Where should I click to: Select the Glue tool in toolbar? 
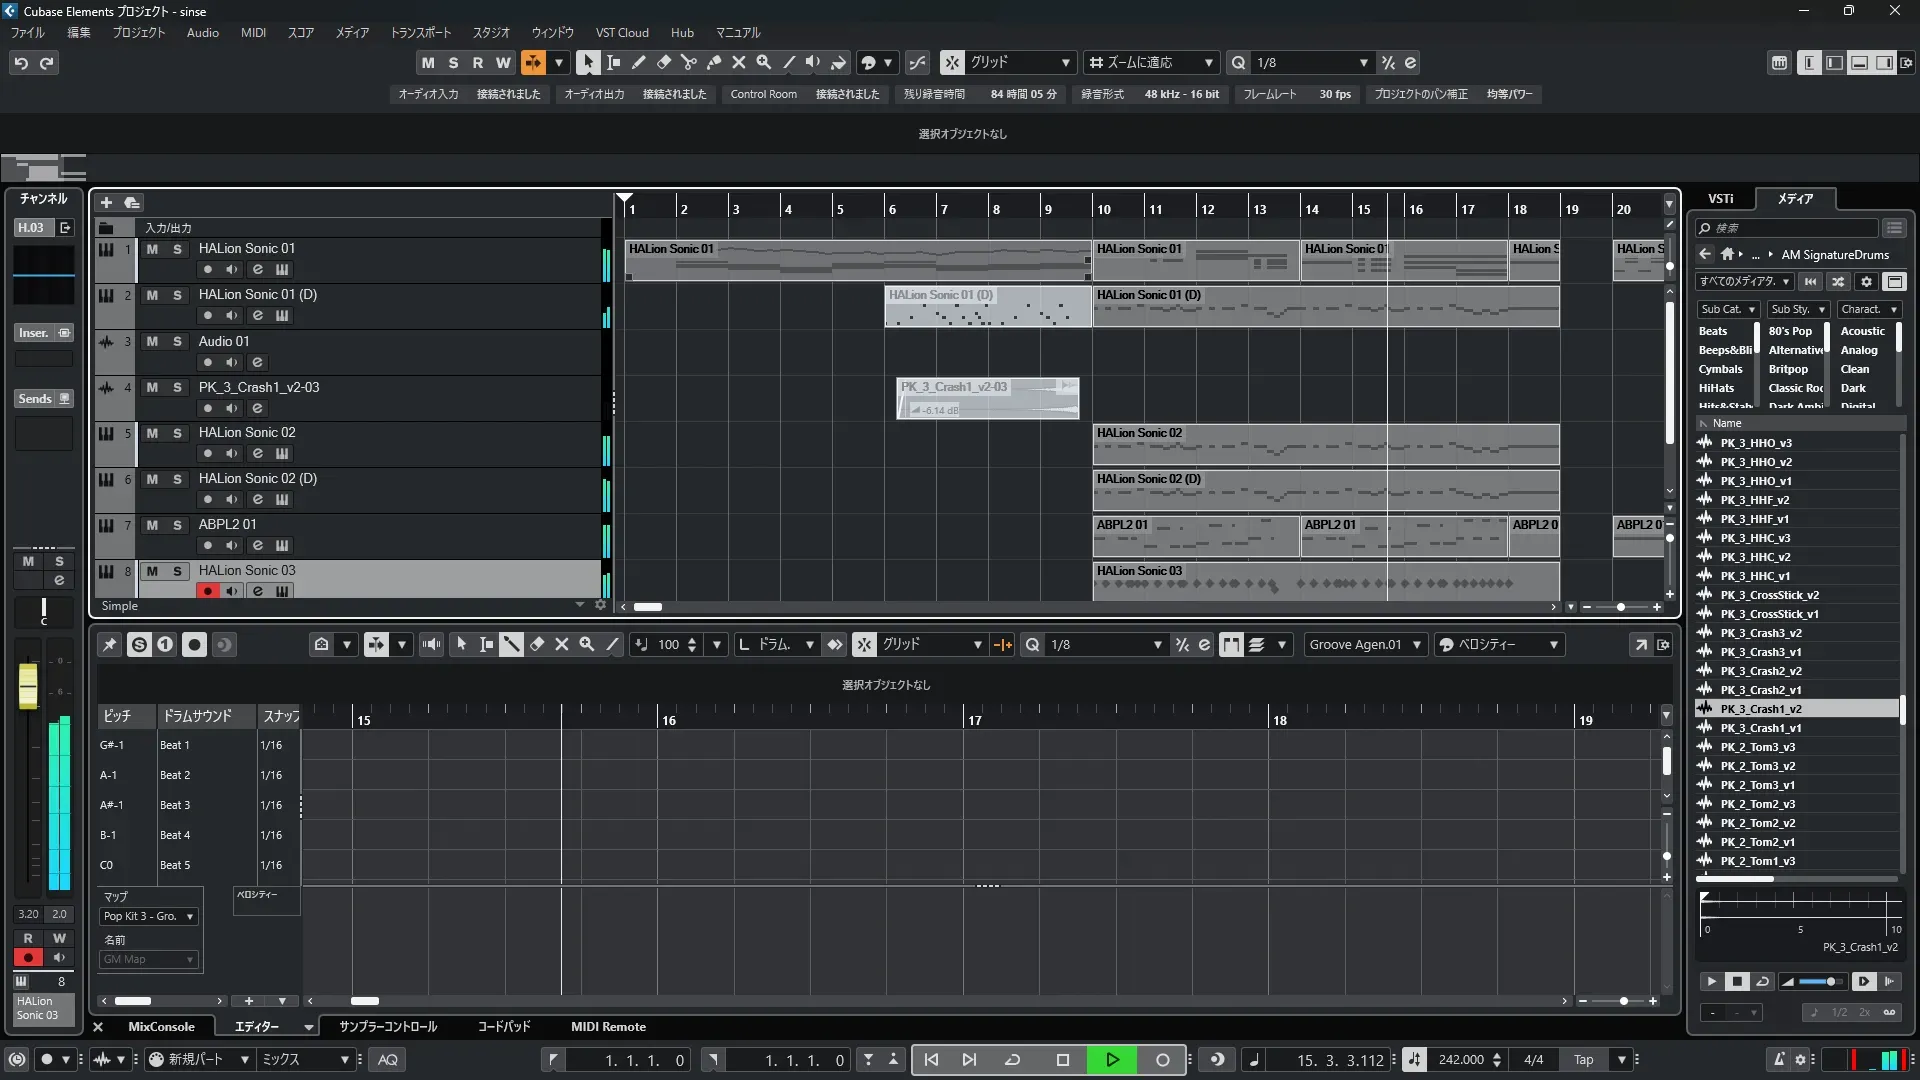pos(713,62)
